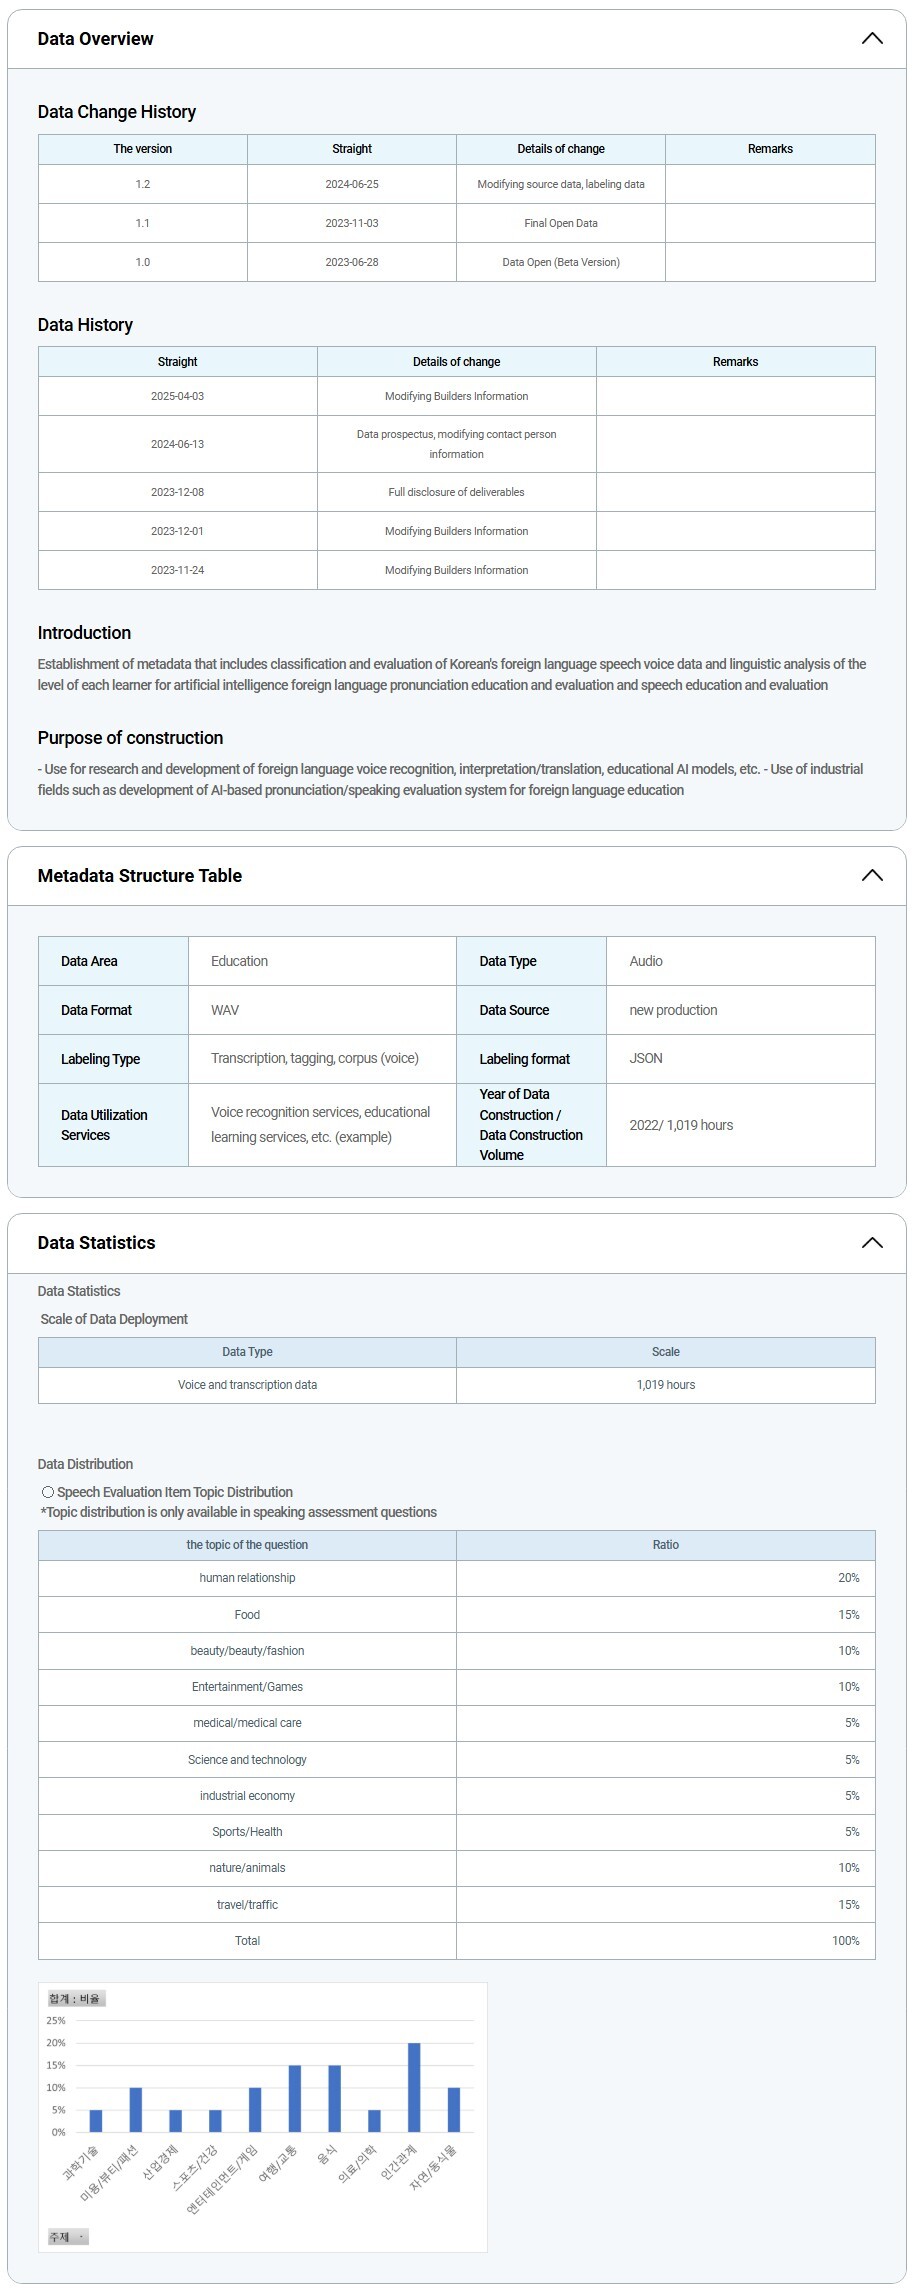Click the 'Ratio' column header
This screenshot has height=2295, width=913.
pyautogui.click(x=665, y=1545)
